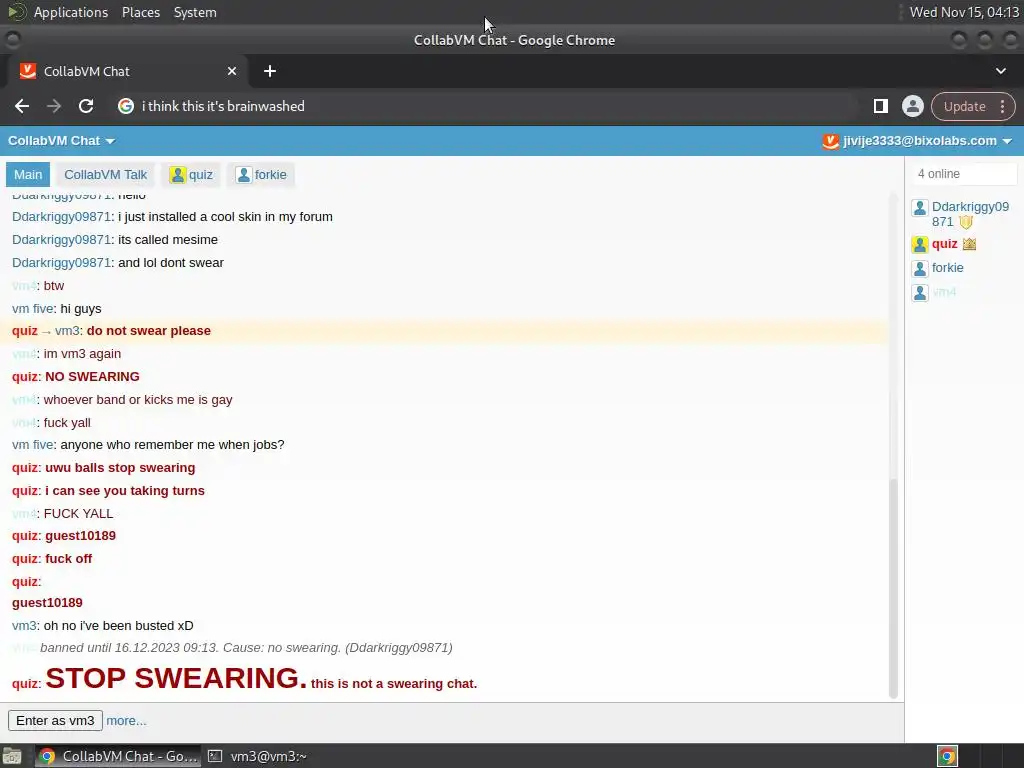Viewport: 1024px width, 768px height.
Task: Click message 'whoever band or kicks me is gay'
Action: pyautogui.click(x=138, y=400)
